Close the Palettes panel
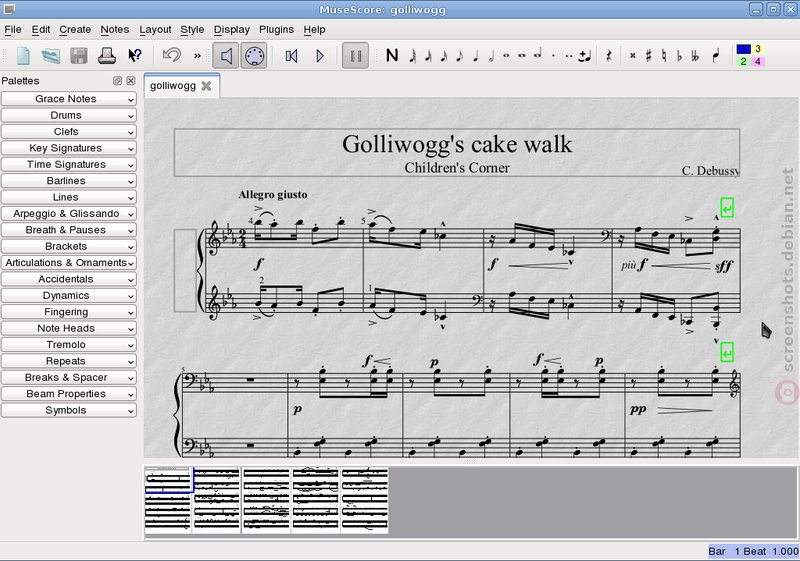Viewport: 800px width, 561px height. (131, 81)
